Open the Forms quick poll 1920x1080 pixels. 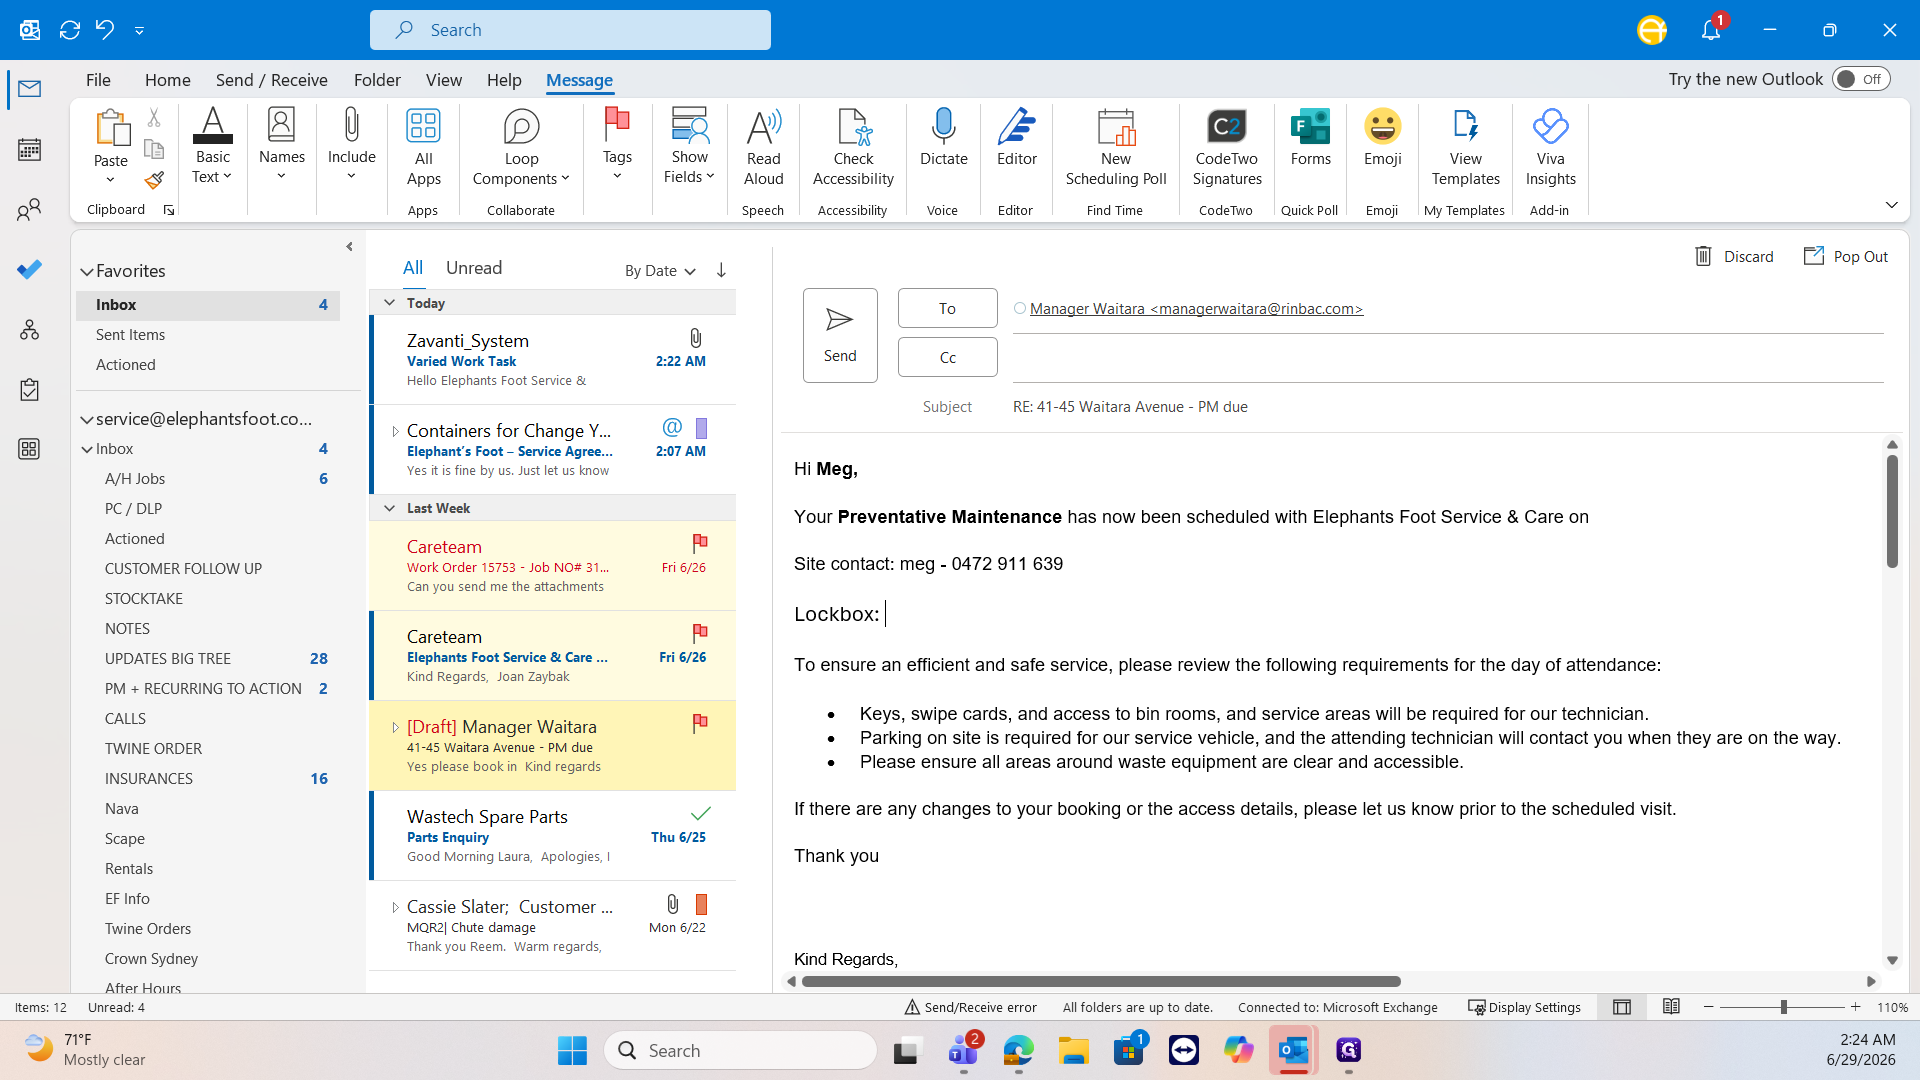(1310, 138)
